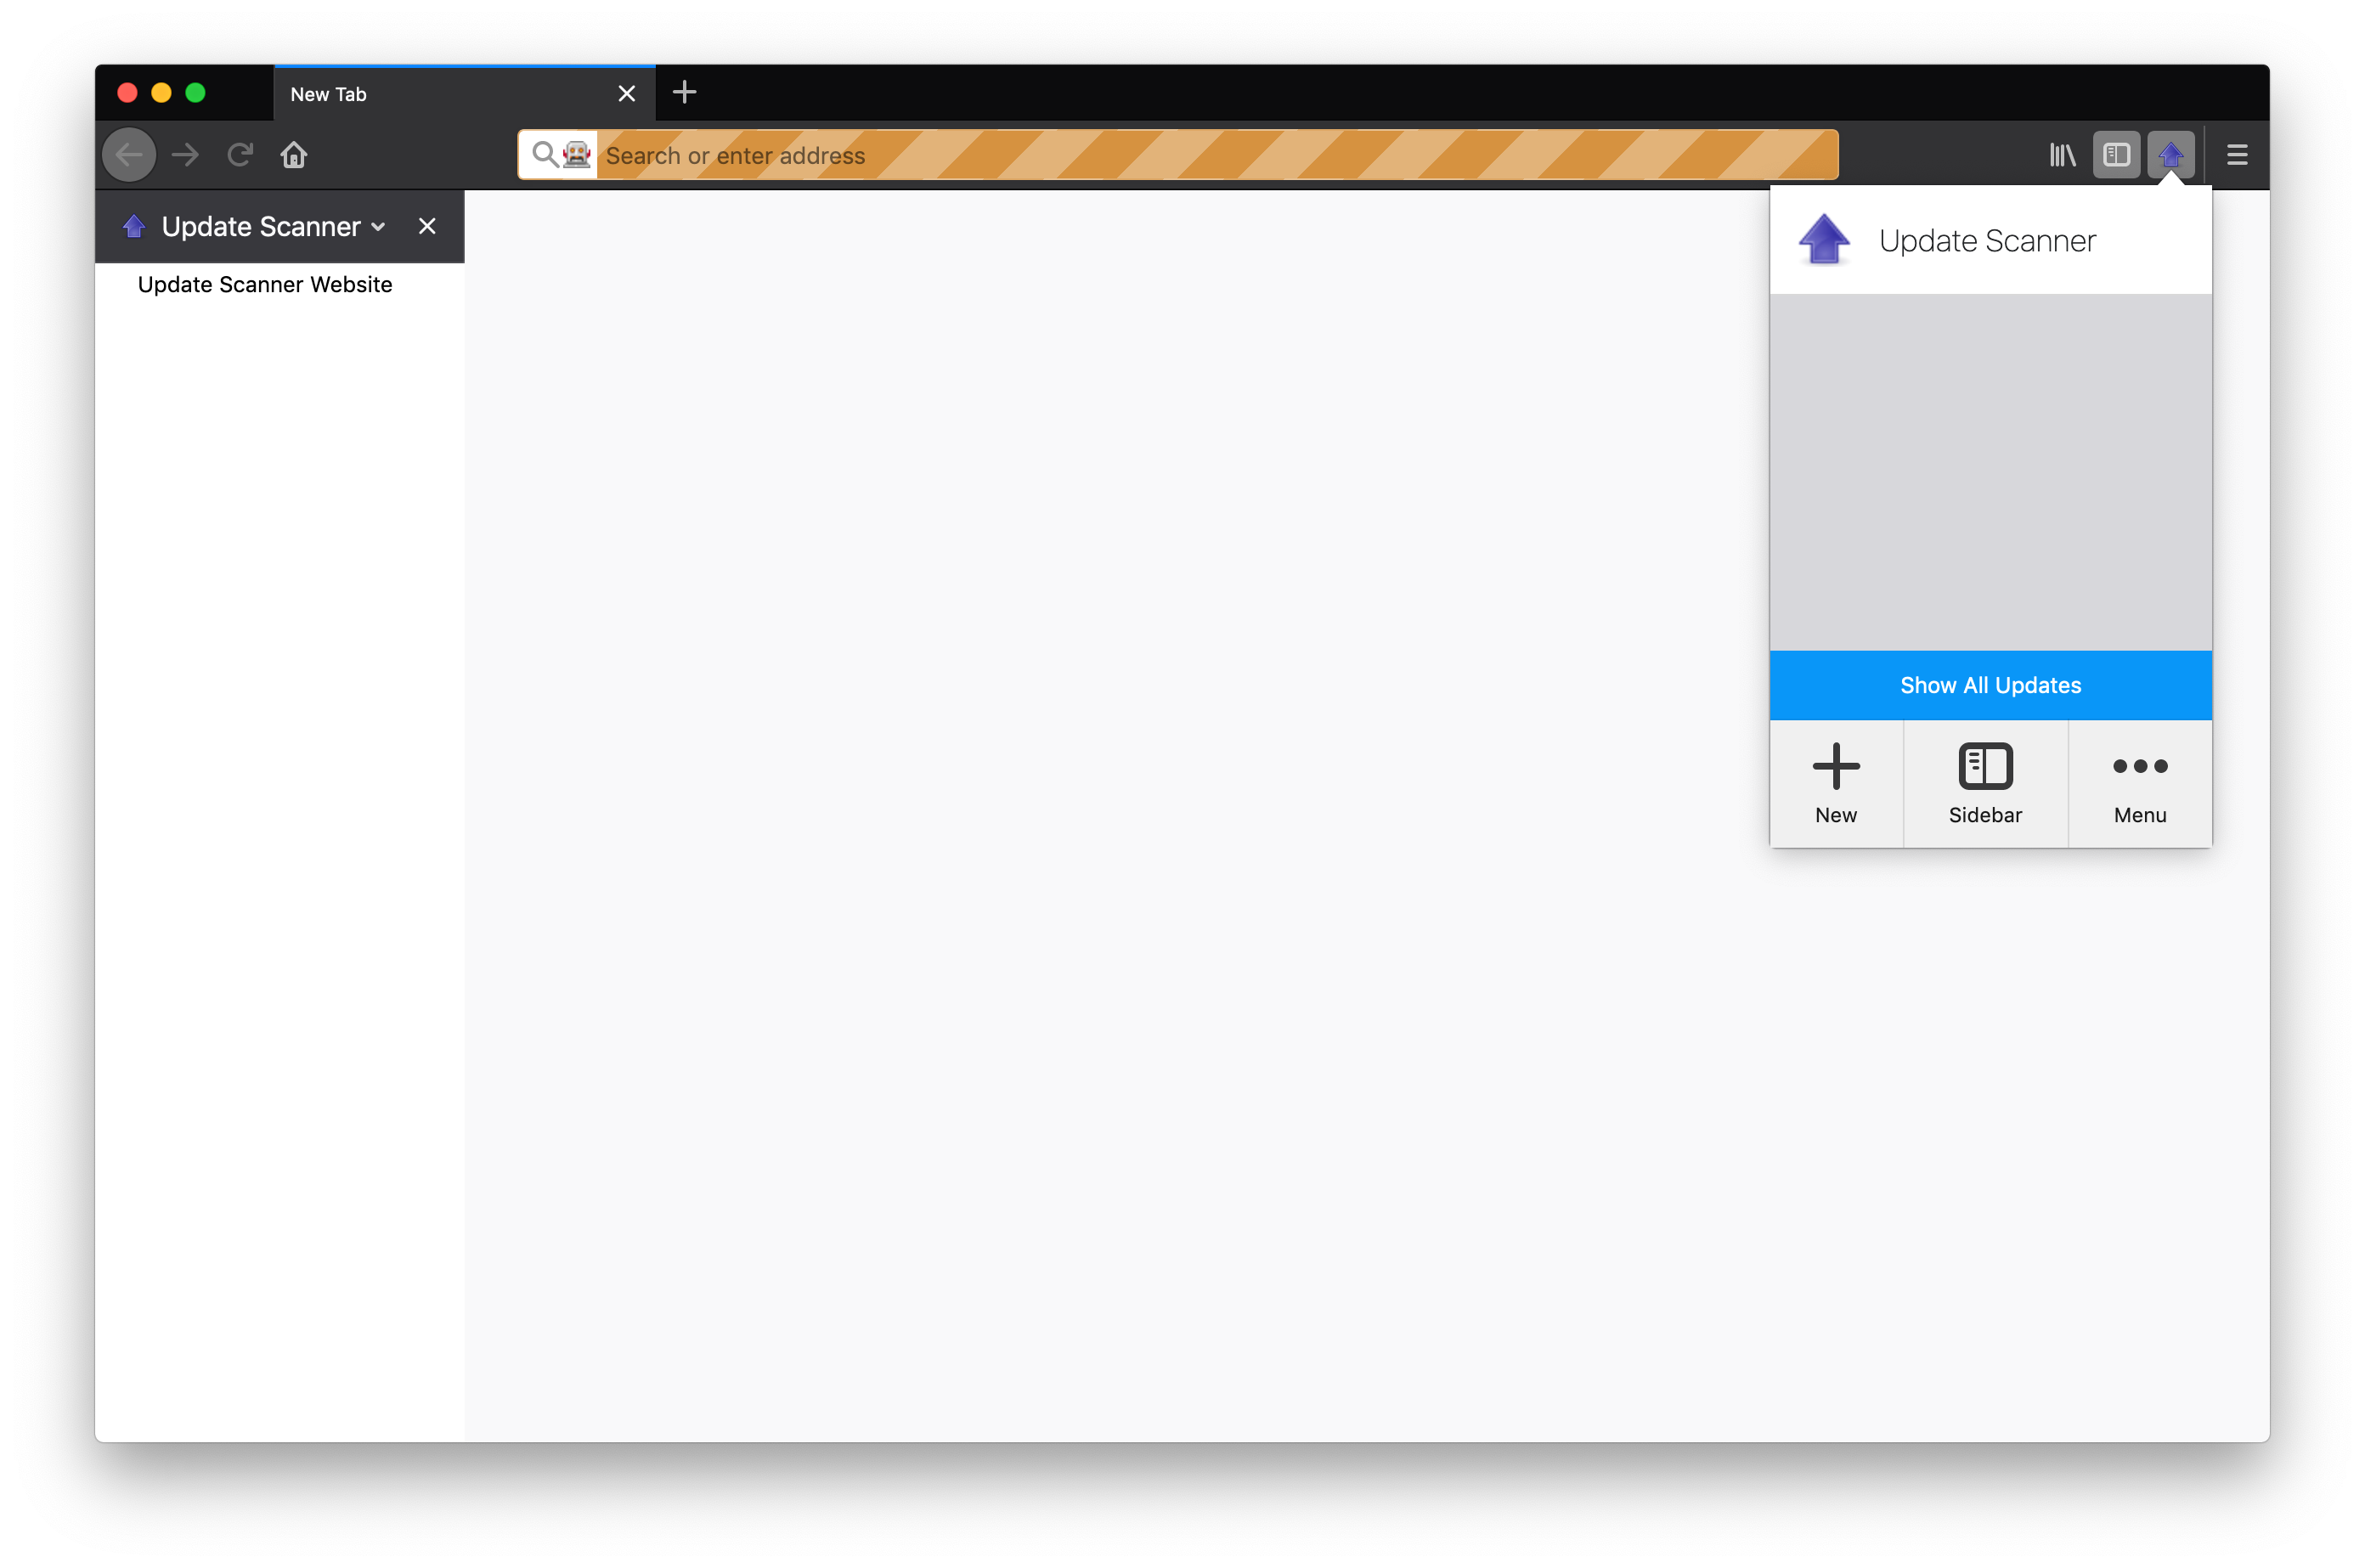This screenshot has height=1568, width=2365.
Task: Click the Sidebar icon in Update Scanner popup
Action: point(1986,783)
